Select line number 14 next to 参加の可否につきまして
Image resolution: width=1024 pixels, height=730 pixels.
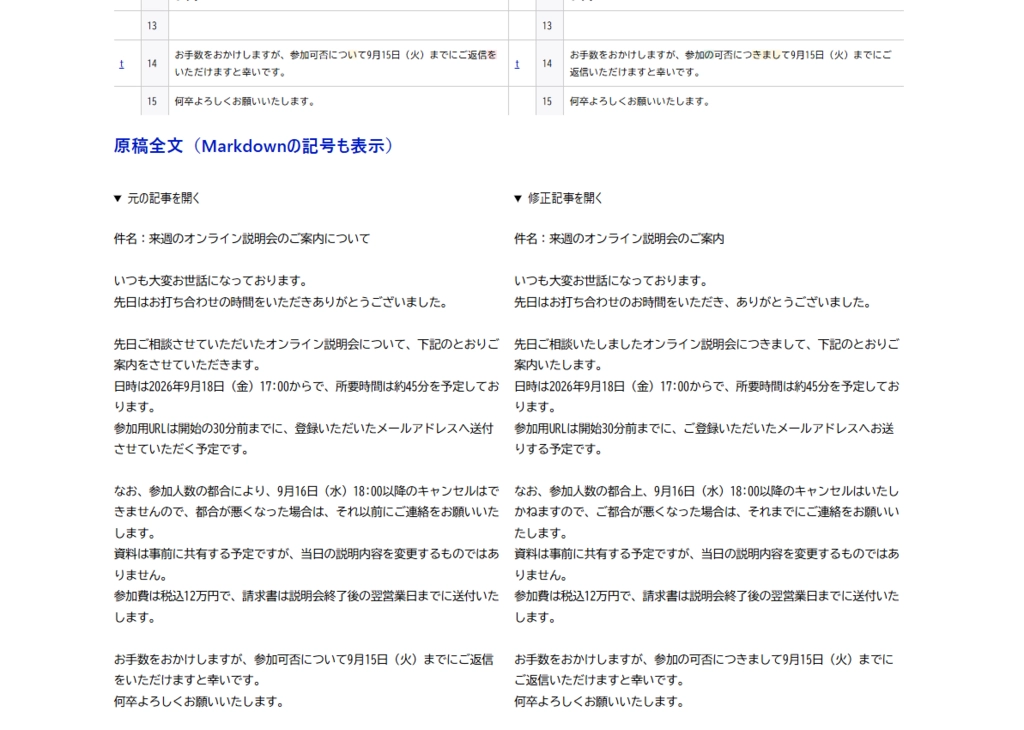coord(547,64)
